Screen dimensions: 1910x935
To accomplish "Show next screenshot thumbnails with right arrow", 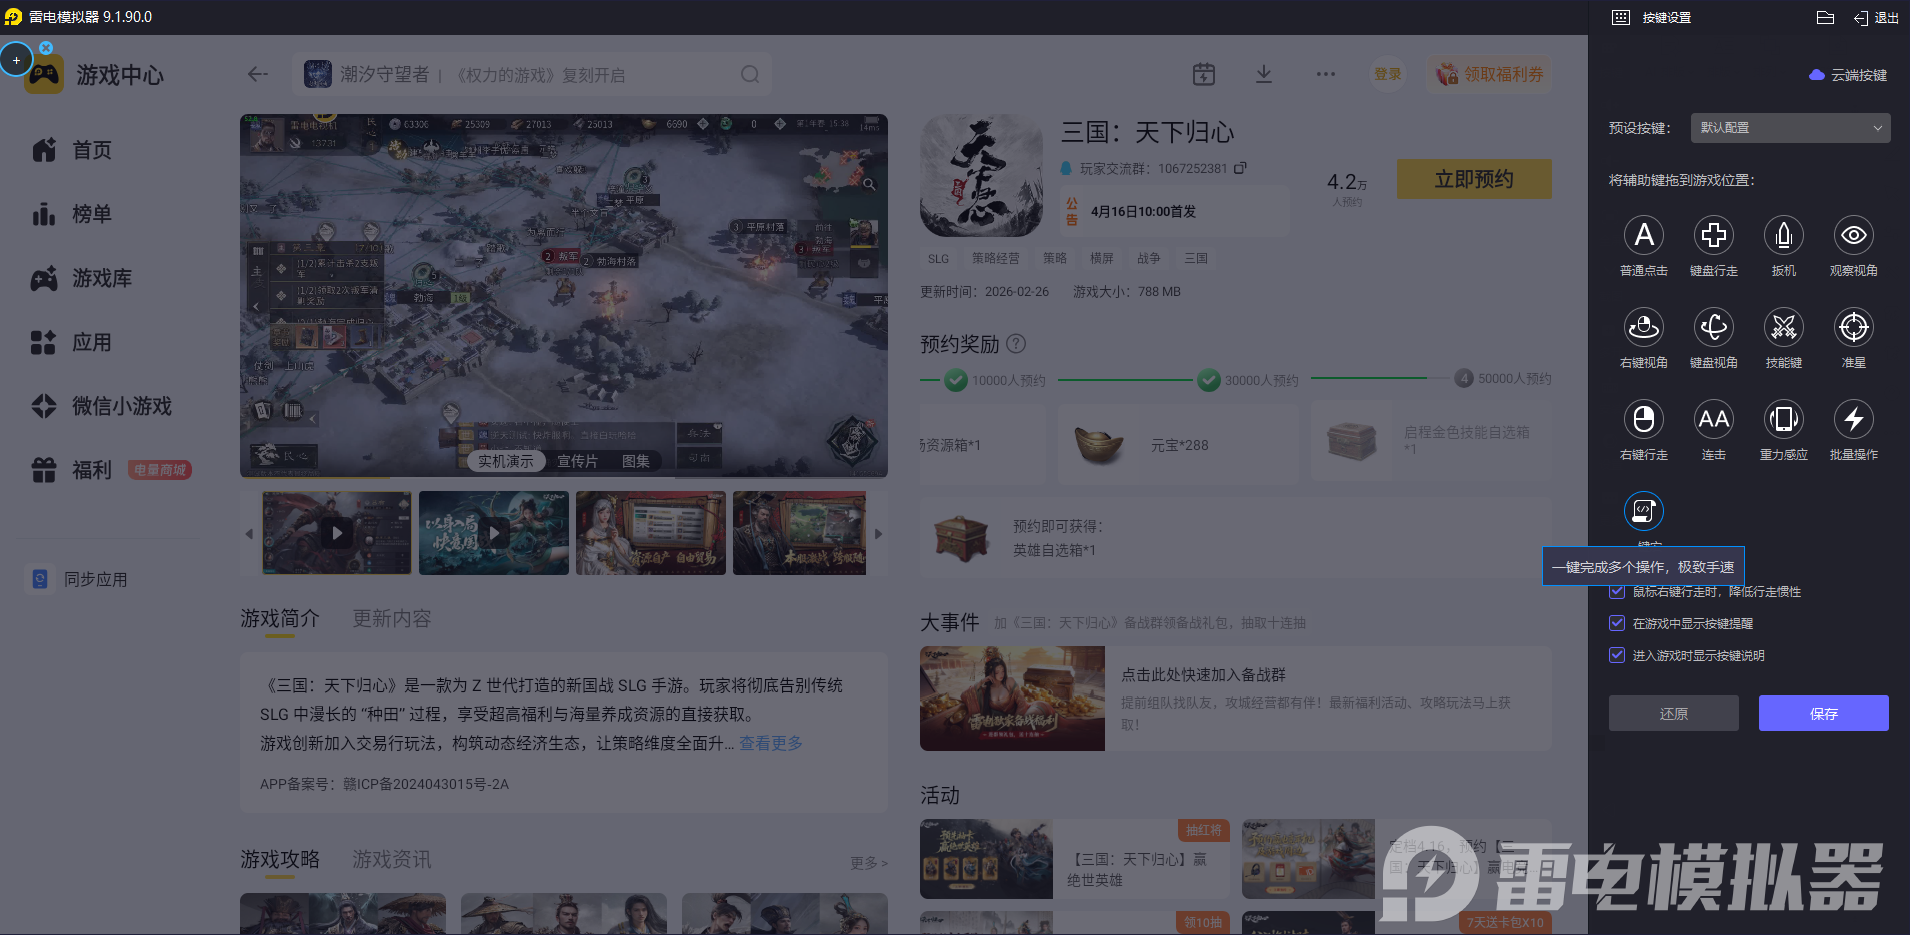I will pos(878,534).
